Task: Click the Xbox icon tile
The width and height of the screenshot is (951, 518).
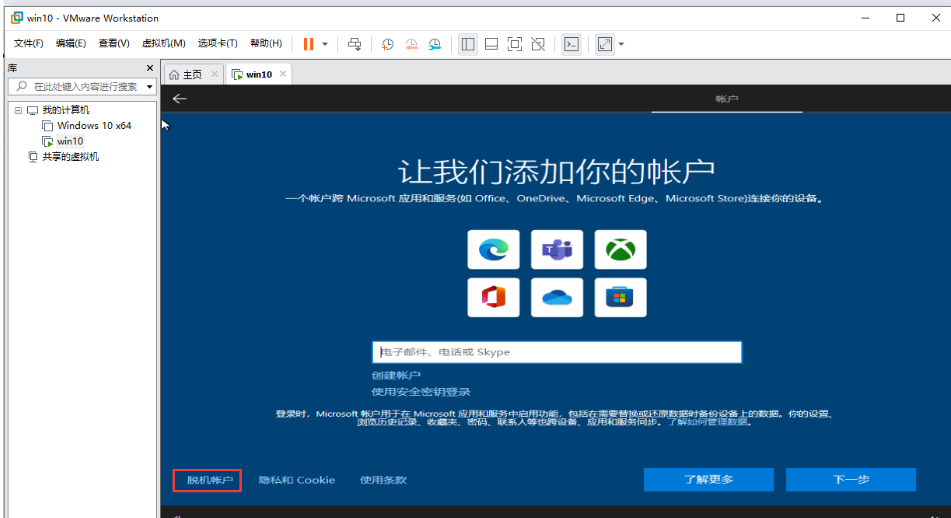Action: [x=620, y=249]
